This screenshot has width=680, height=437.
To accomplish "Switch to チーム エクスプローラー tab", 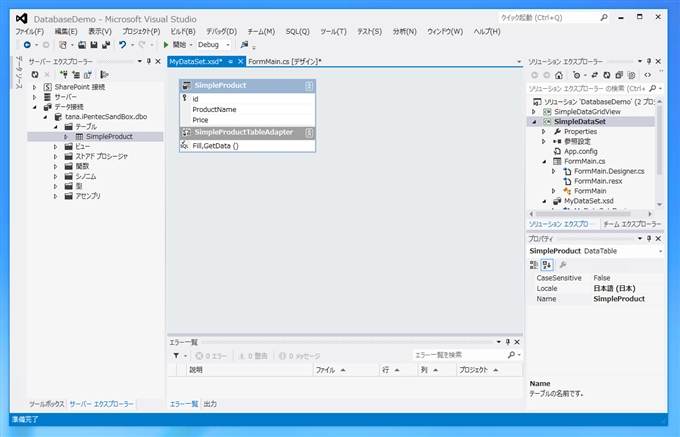I will [632, 224].
